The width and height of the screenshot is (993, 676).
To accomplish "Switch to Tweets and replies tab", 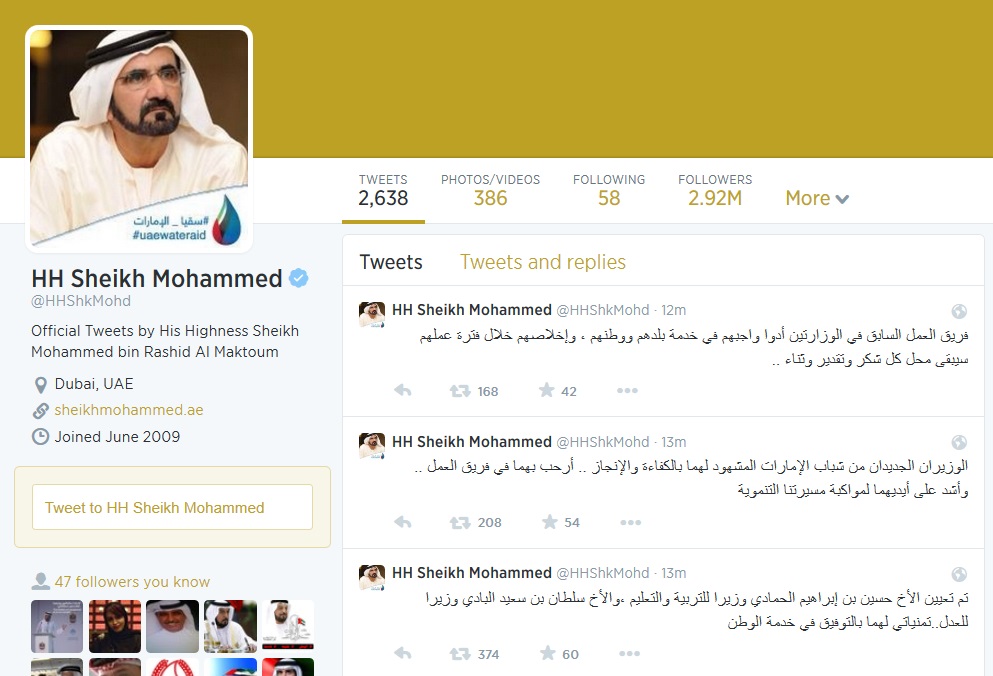I will click(x=543, y=262).
